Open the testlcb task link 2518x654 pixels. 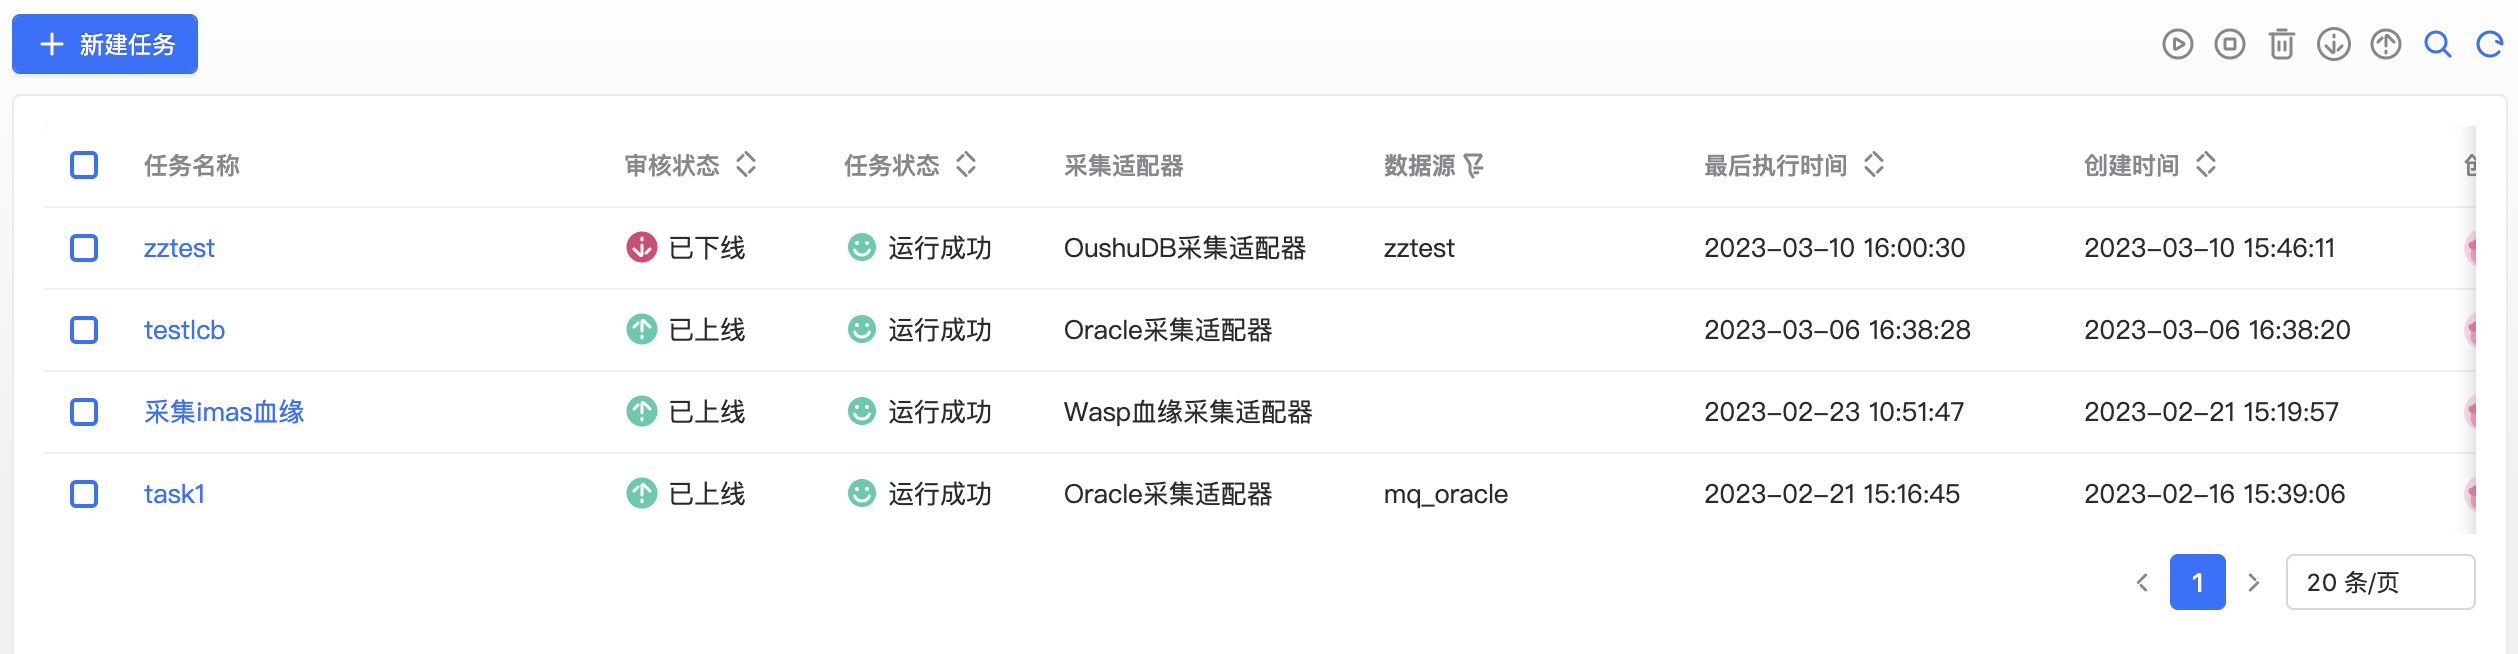pos(184,330)
